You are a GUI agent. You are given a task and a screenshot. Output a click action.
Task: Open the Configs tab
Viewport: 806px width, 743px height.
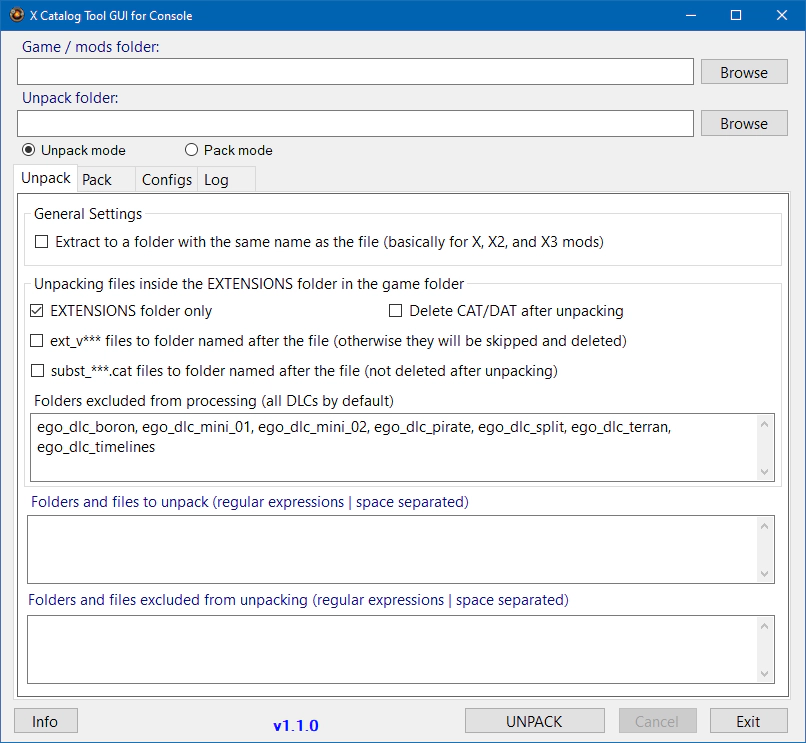pyautogui.click(x=167, y=180)
